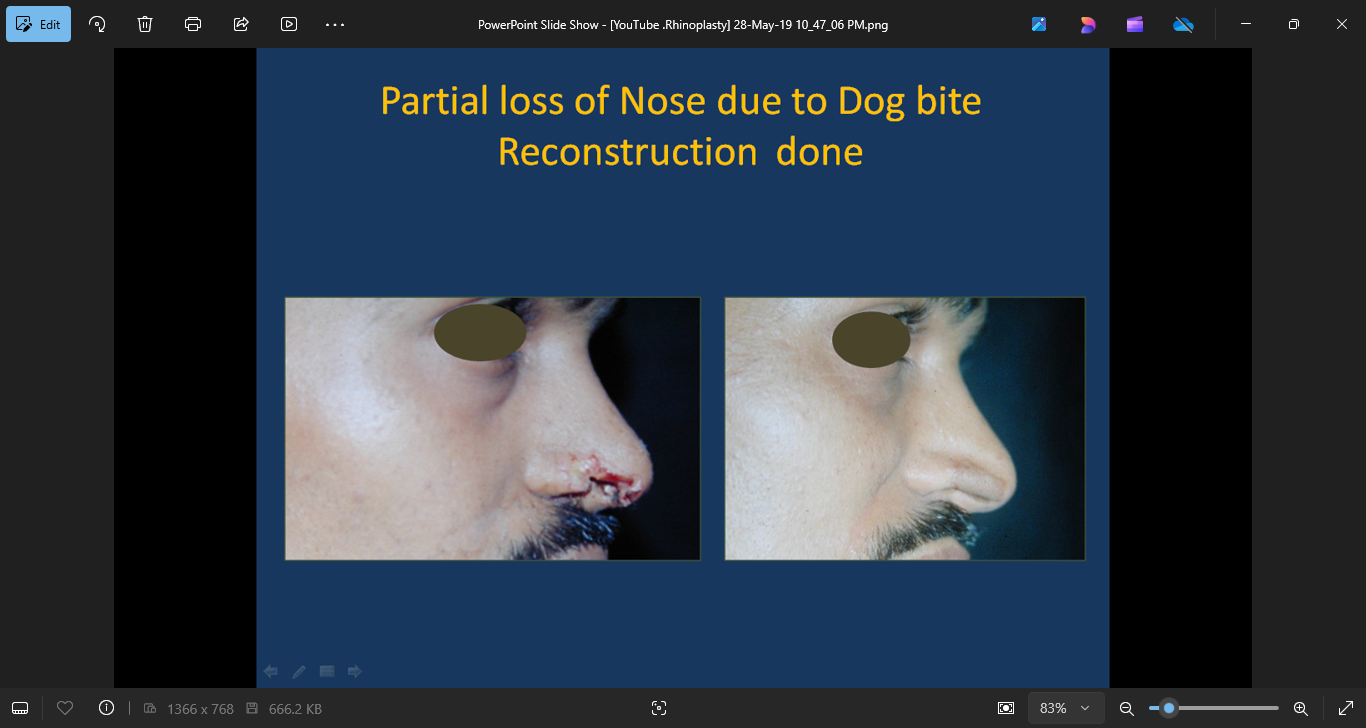Delete the photo with the trash icon
The height and width of the screenshot is (728, 1366).
[x=145, y=24]
